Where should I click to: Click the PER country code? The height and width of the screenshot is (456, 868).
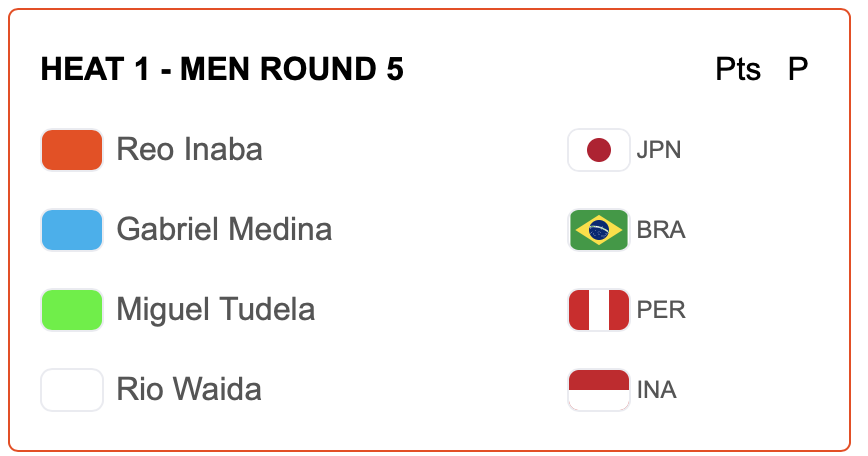pos(661,311)
